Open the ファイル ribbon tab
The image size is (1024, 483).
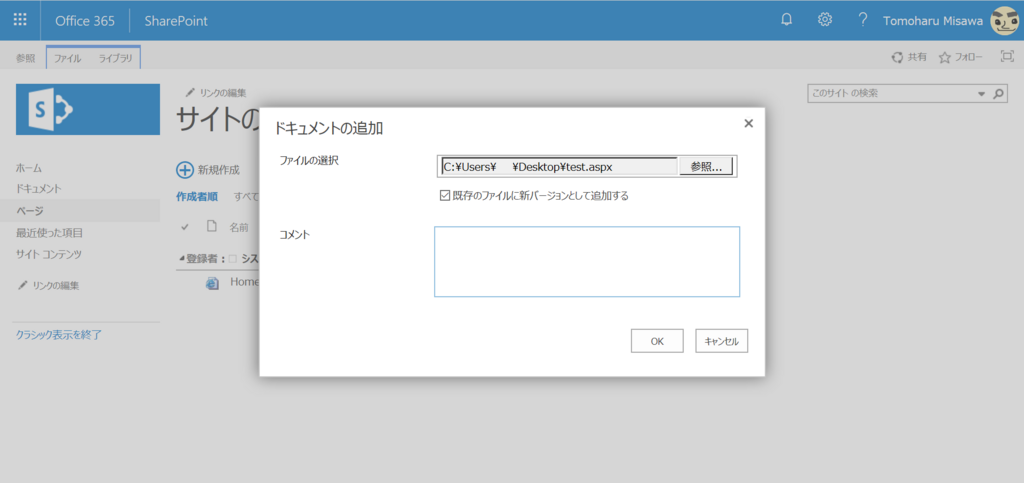click(x=67, y=58)
